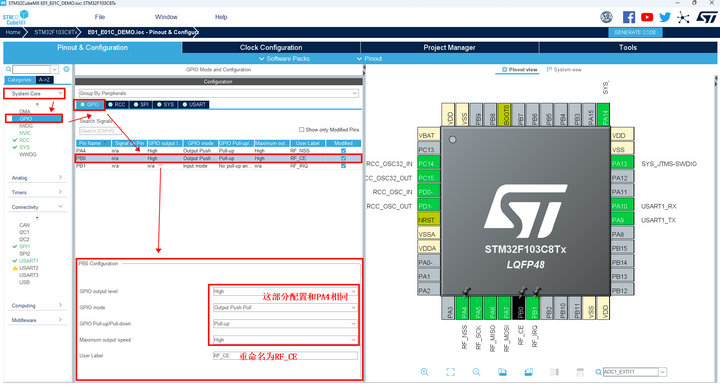720x387 pixels.
Task: Open the Window menu
Action: tap(166, 17)
